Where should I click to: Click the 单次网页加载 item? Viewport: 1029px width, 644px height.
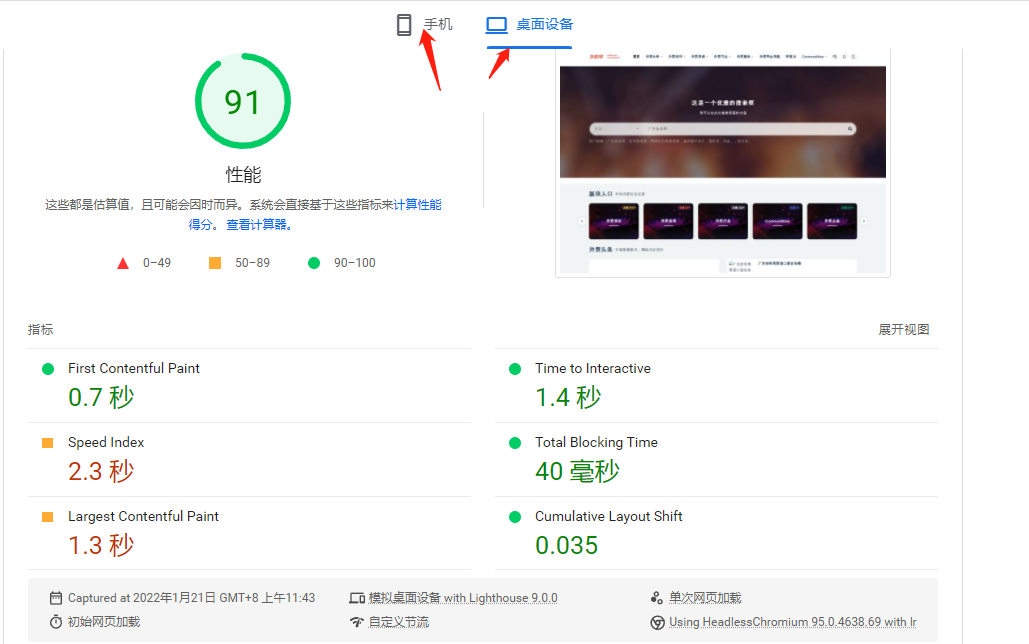pyautogui.click(x=705, y=598)
